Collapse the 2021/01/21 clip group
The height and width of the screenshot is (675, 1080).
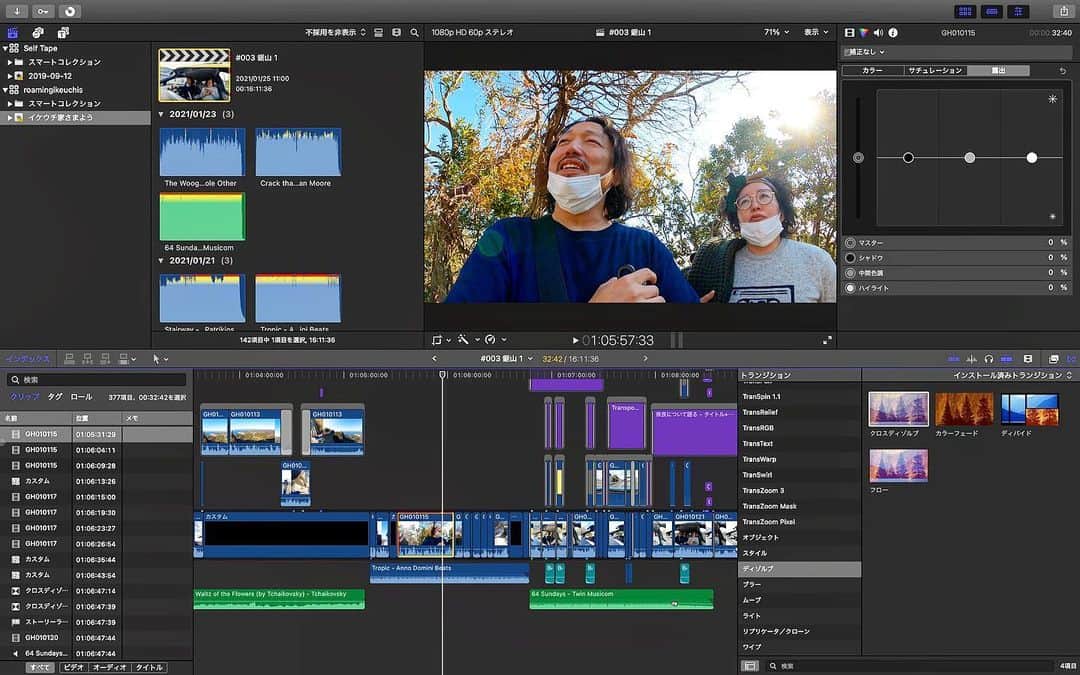[x=161, y=261]
